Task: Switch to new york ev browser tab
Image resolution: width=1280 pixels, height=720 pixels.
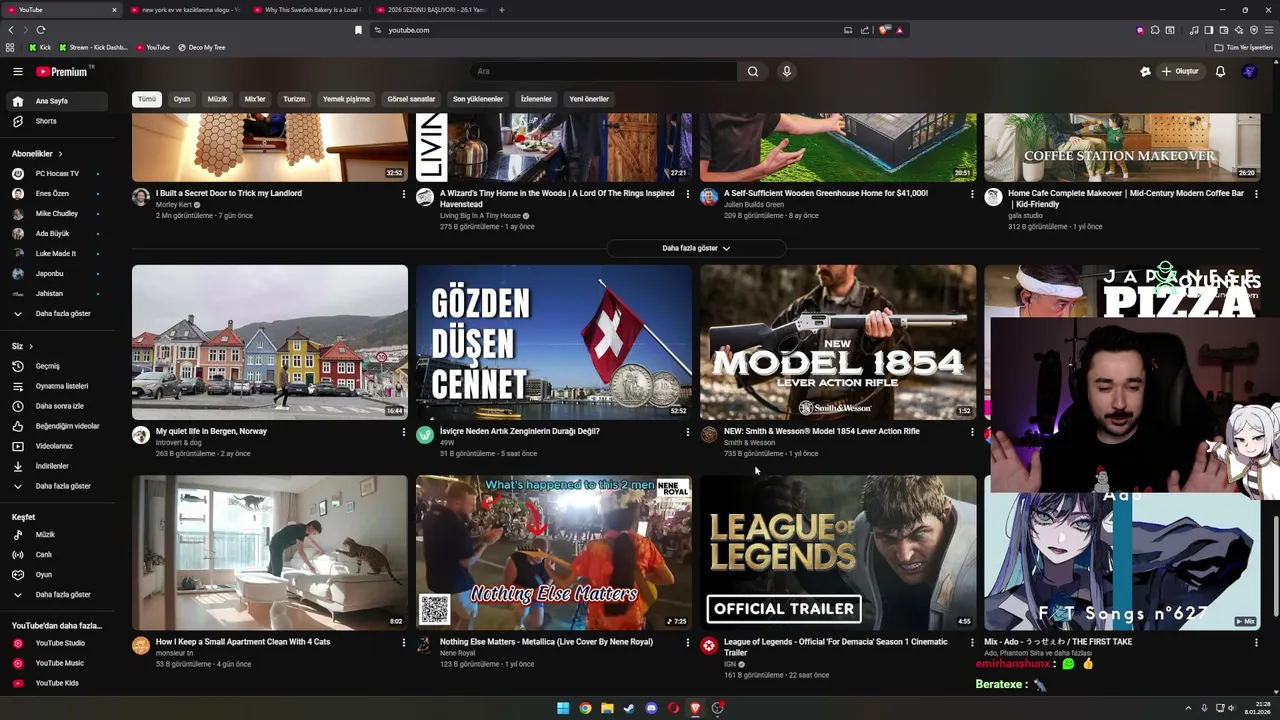Action: tap(185, 10)
